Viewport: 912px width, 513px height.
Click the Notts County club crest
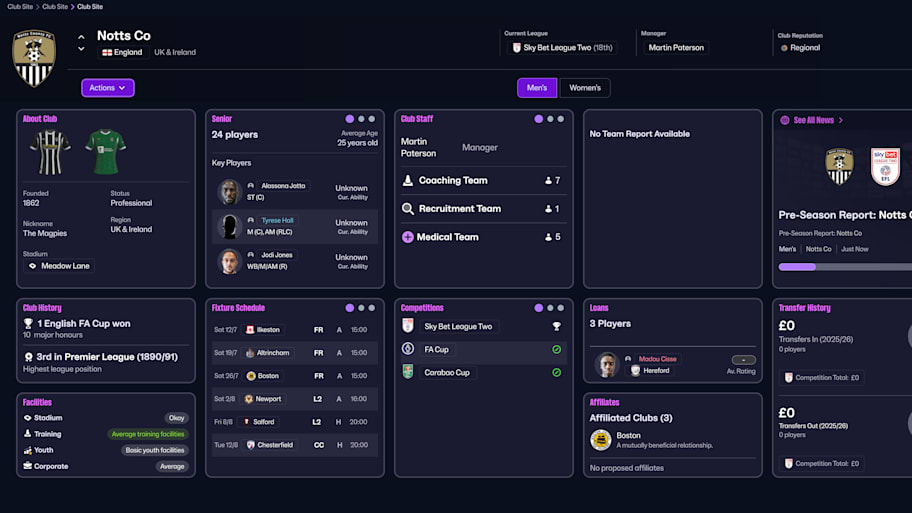(34, 57)
